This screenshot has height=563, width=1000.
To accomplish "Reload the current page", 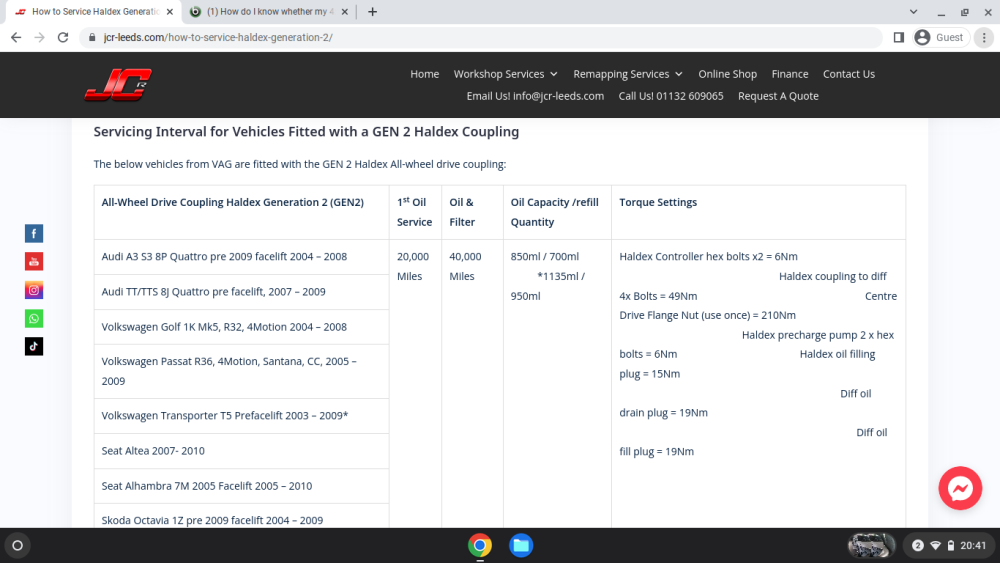I will click(x=62, y=38).
